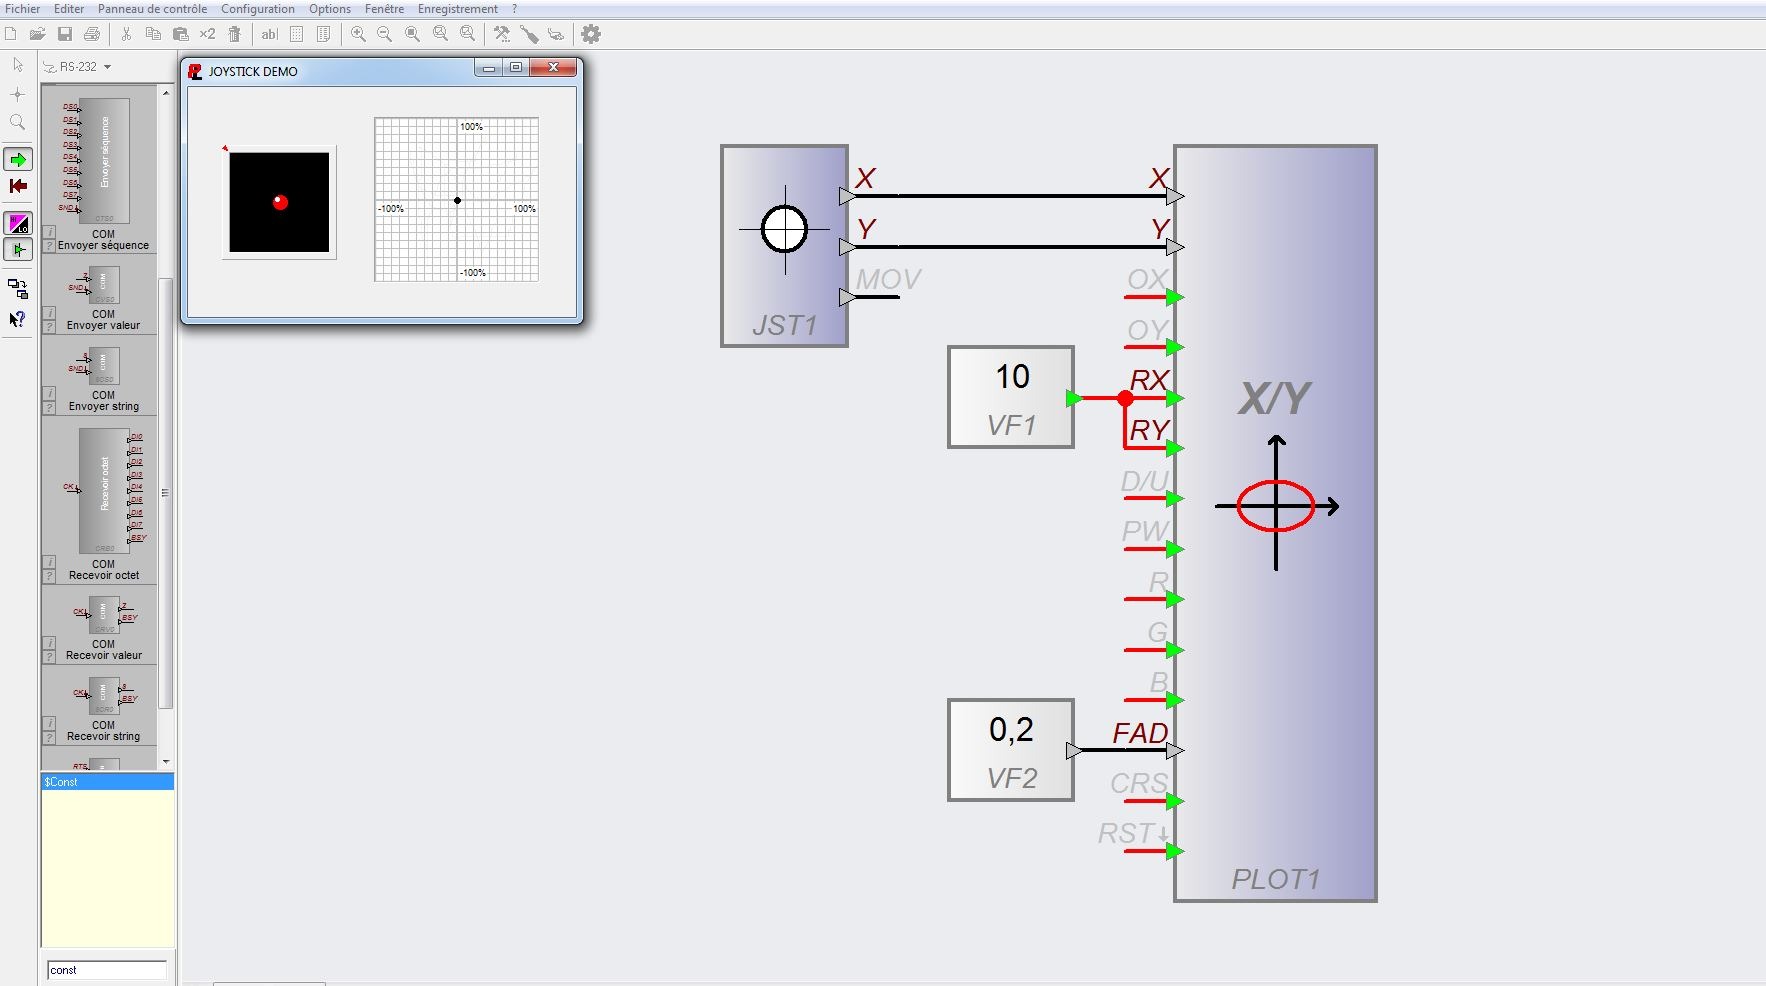Click the context help cursor icon
Viewport: 1766px width, 986px height.
[18, 319]
